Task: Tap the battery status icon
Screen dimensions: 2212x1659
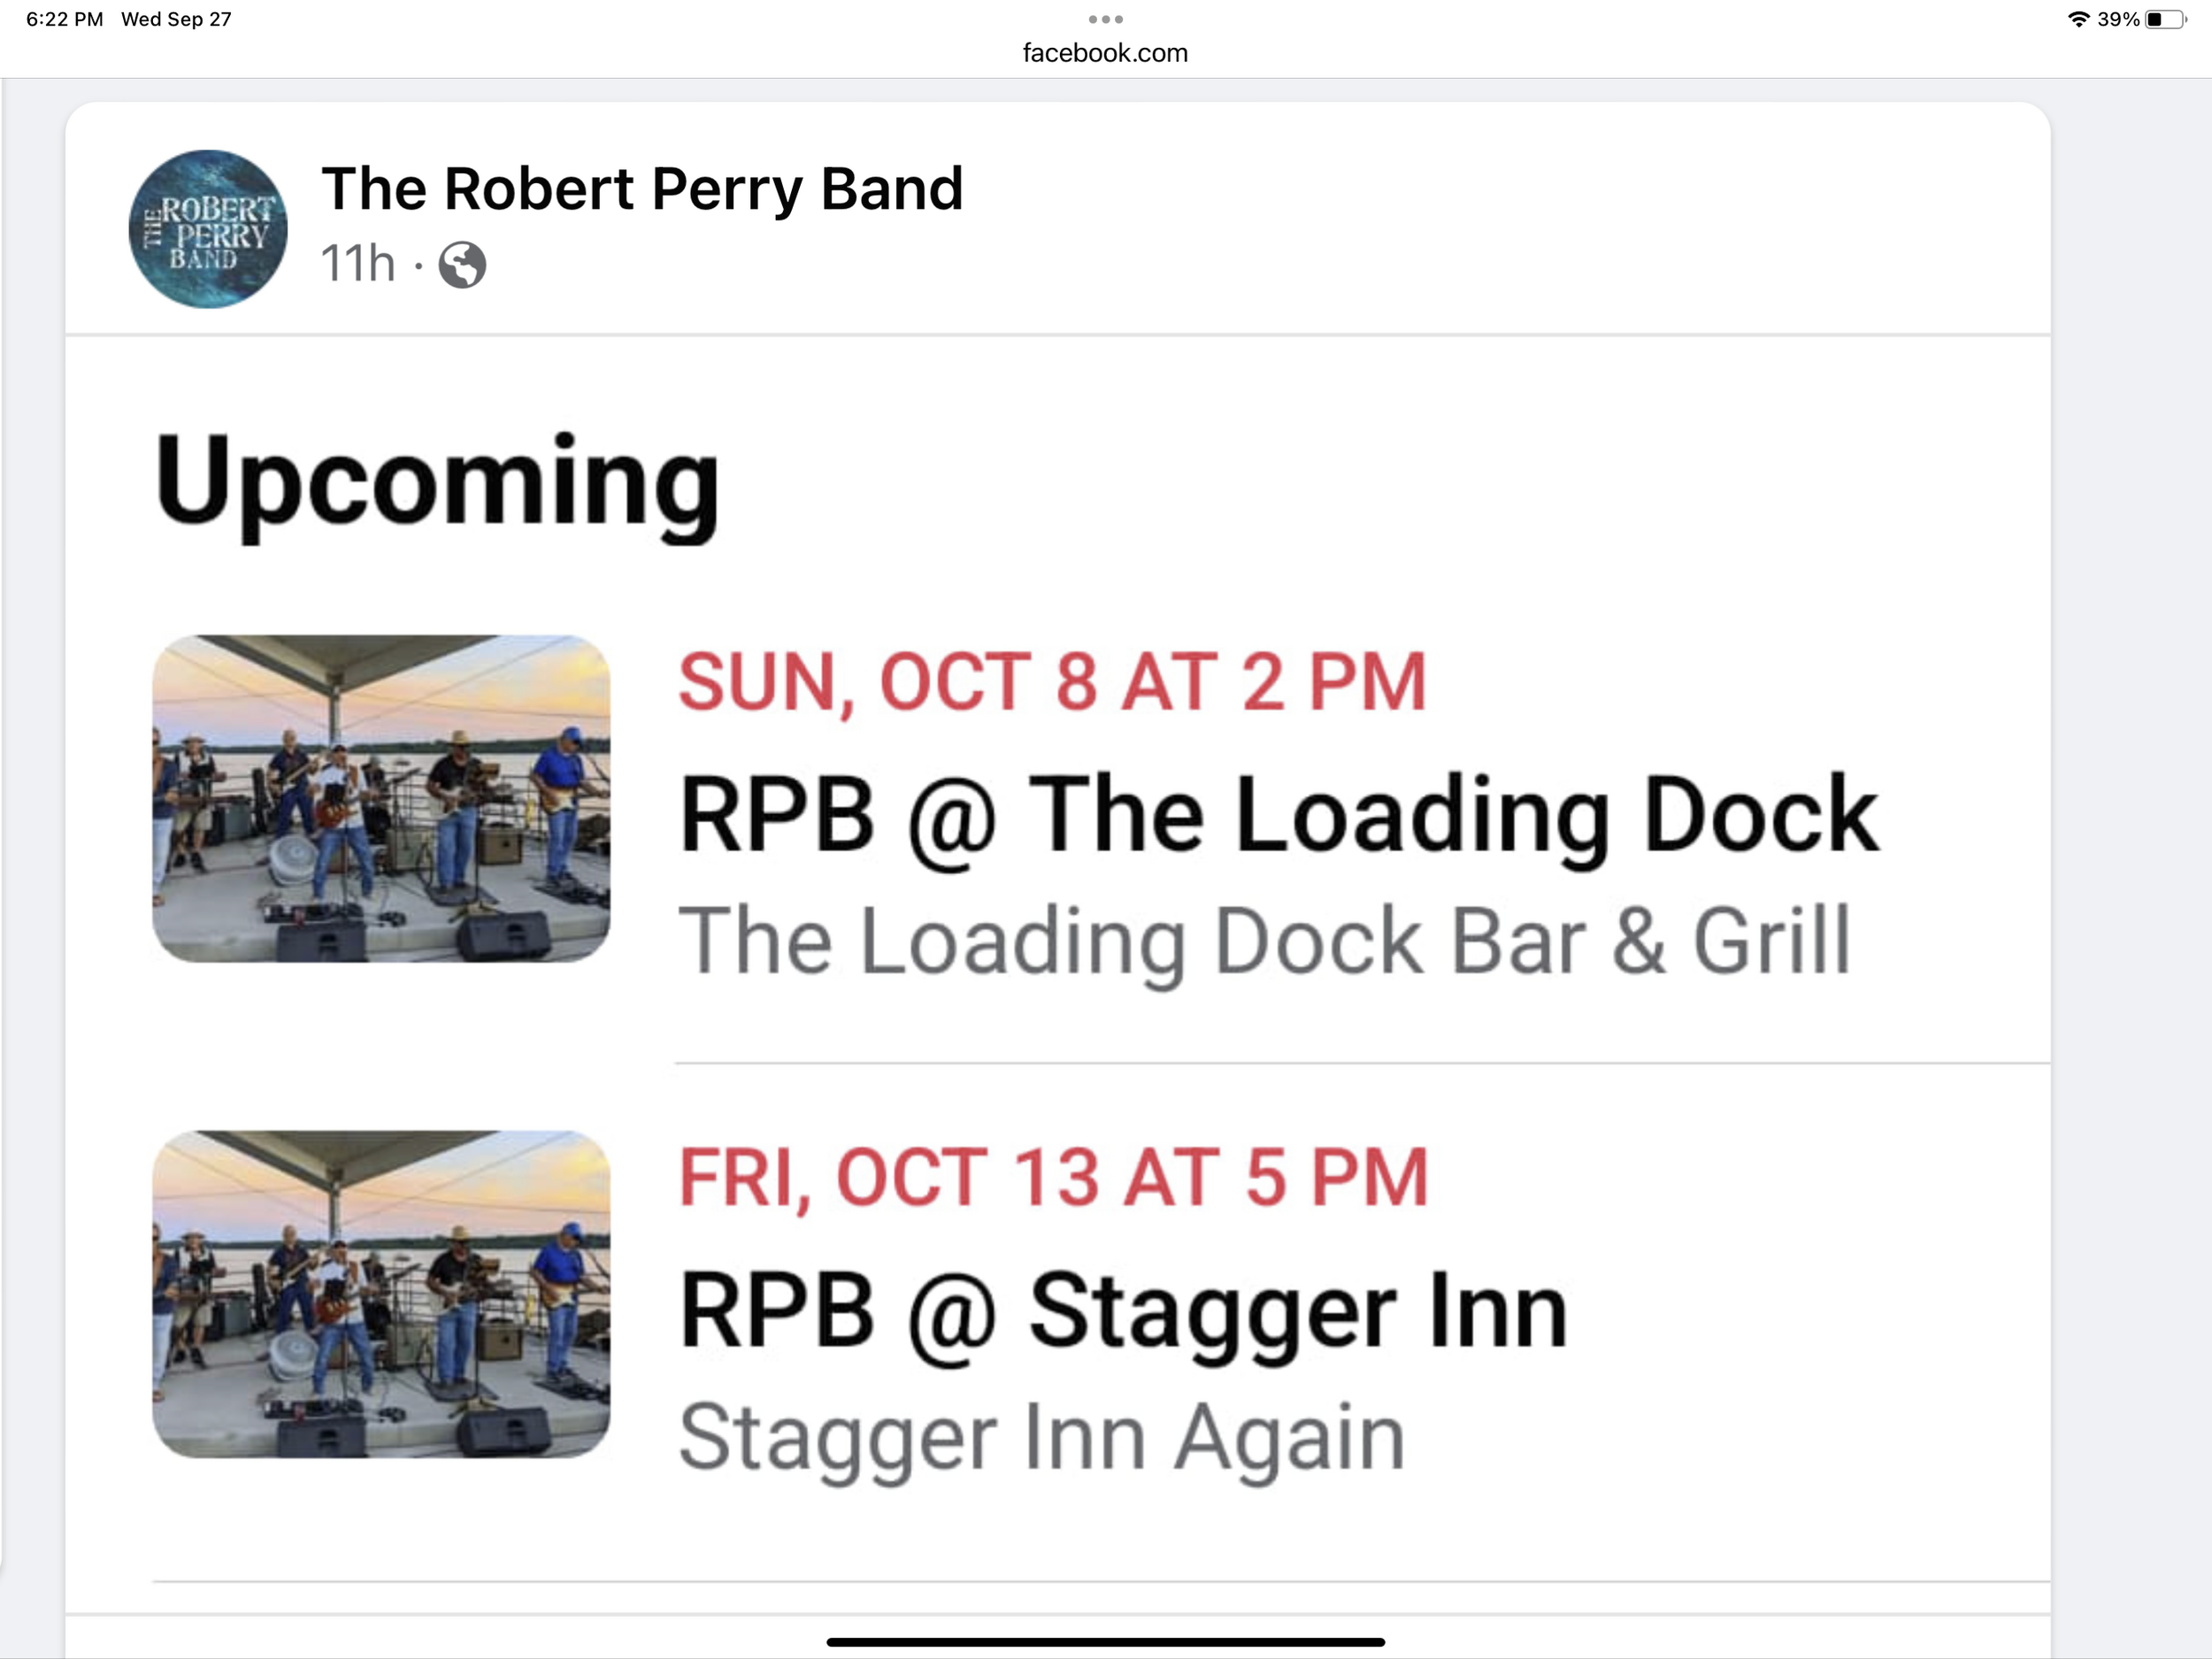Action: [2166, 19]
